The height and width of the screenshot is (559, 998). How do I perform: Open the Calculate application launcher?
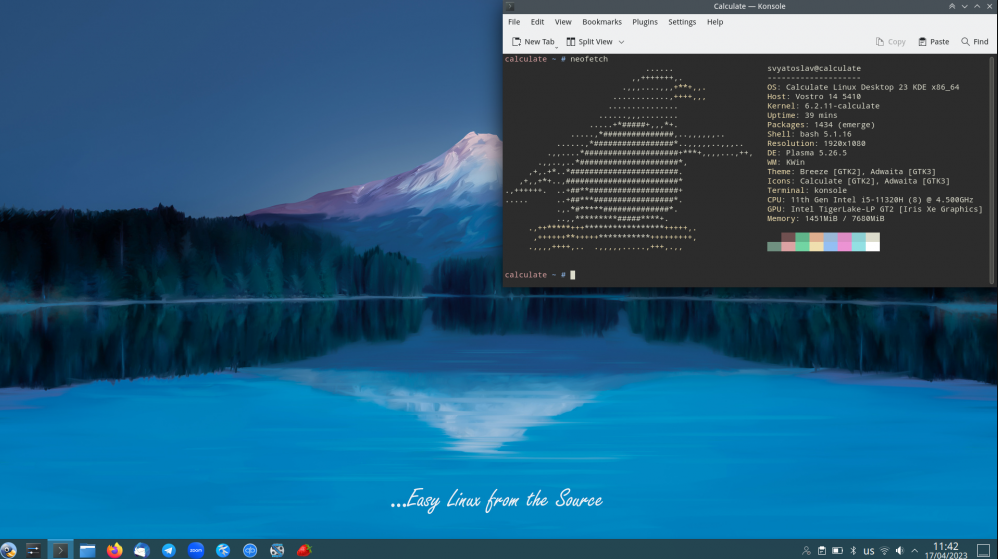tap(8, 550)
